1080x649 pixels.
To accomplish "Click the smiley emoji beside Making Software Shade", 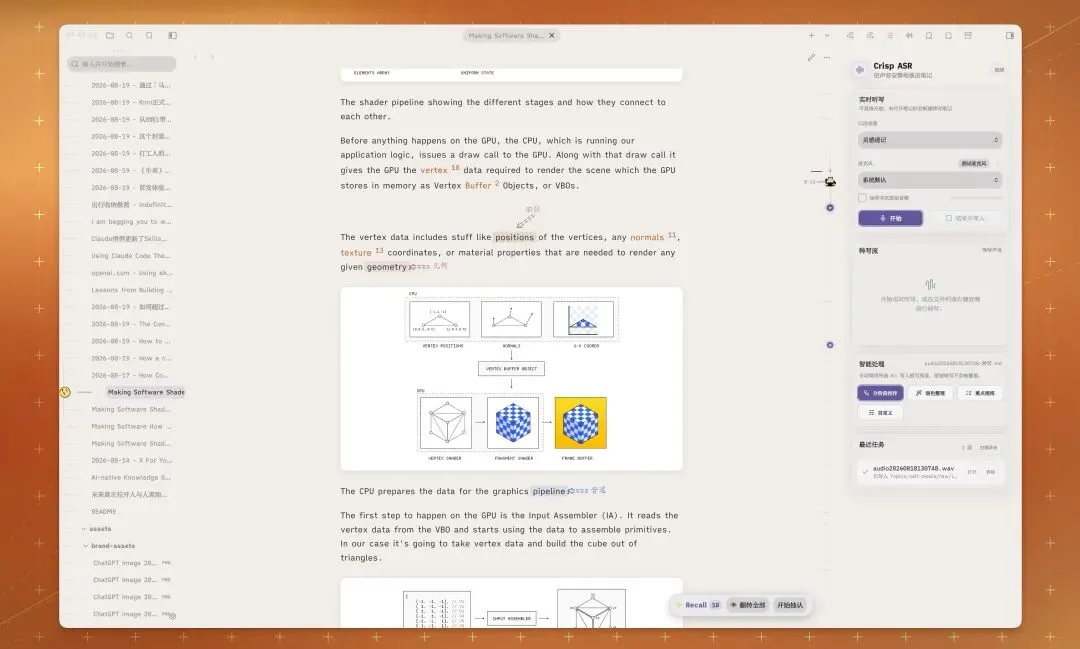I will point(65,391).
